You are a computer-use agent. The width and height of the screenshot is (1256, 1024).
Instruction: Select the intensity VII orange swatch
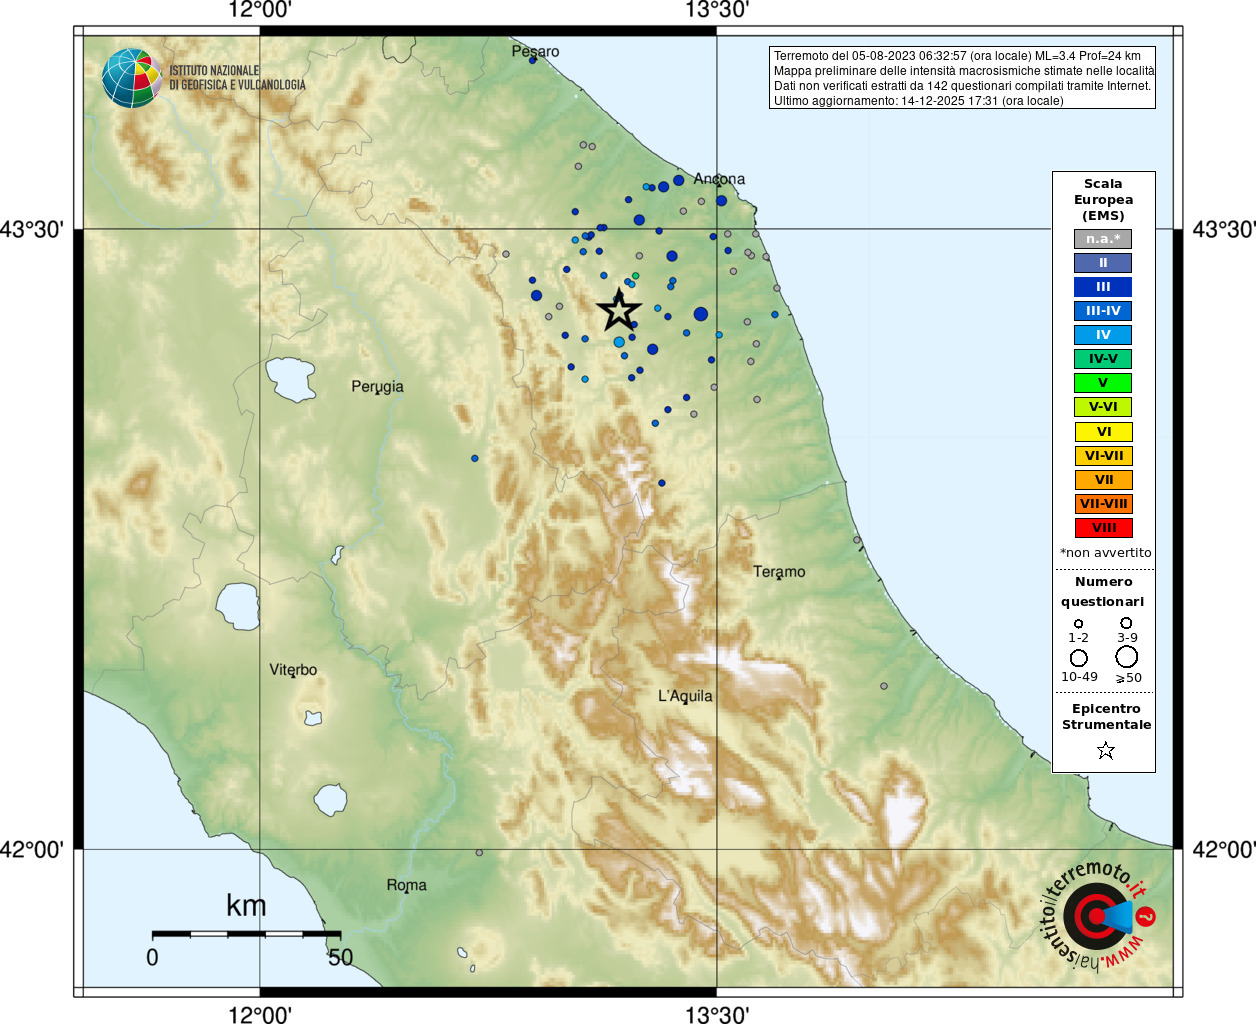(x=1103, y=480)
